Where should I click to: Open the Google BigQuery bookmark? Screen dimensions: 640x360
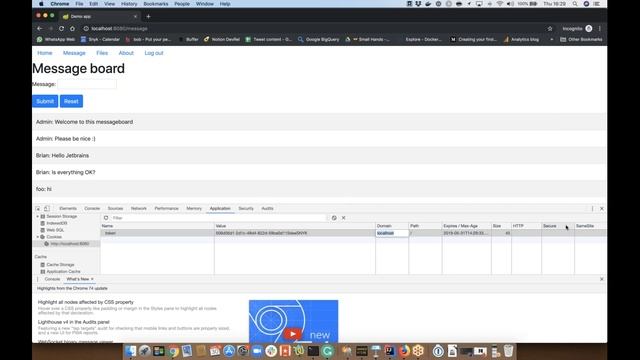click(x=319, y=40)
